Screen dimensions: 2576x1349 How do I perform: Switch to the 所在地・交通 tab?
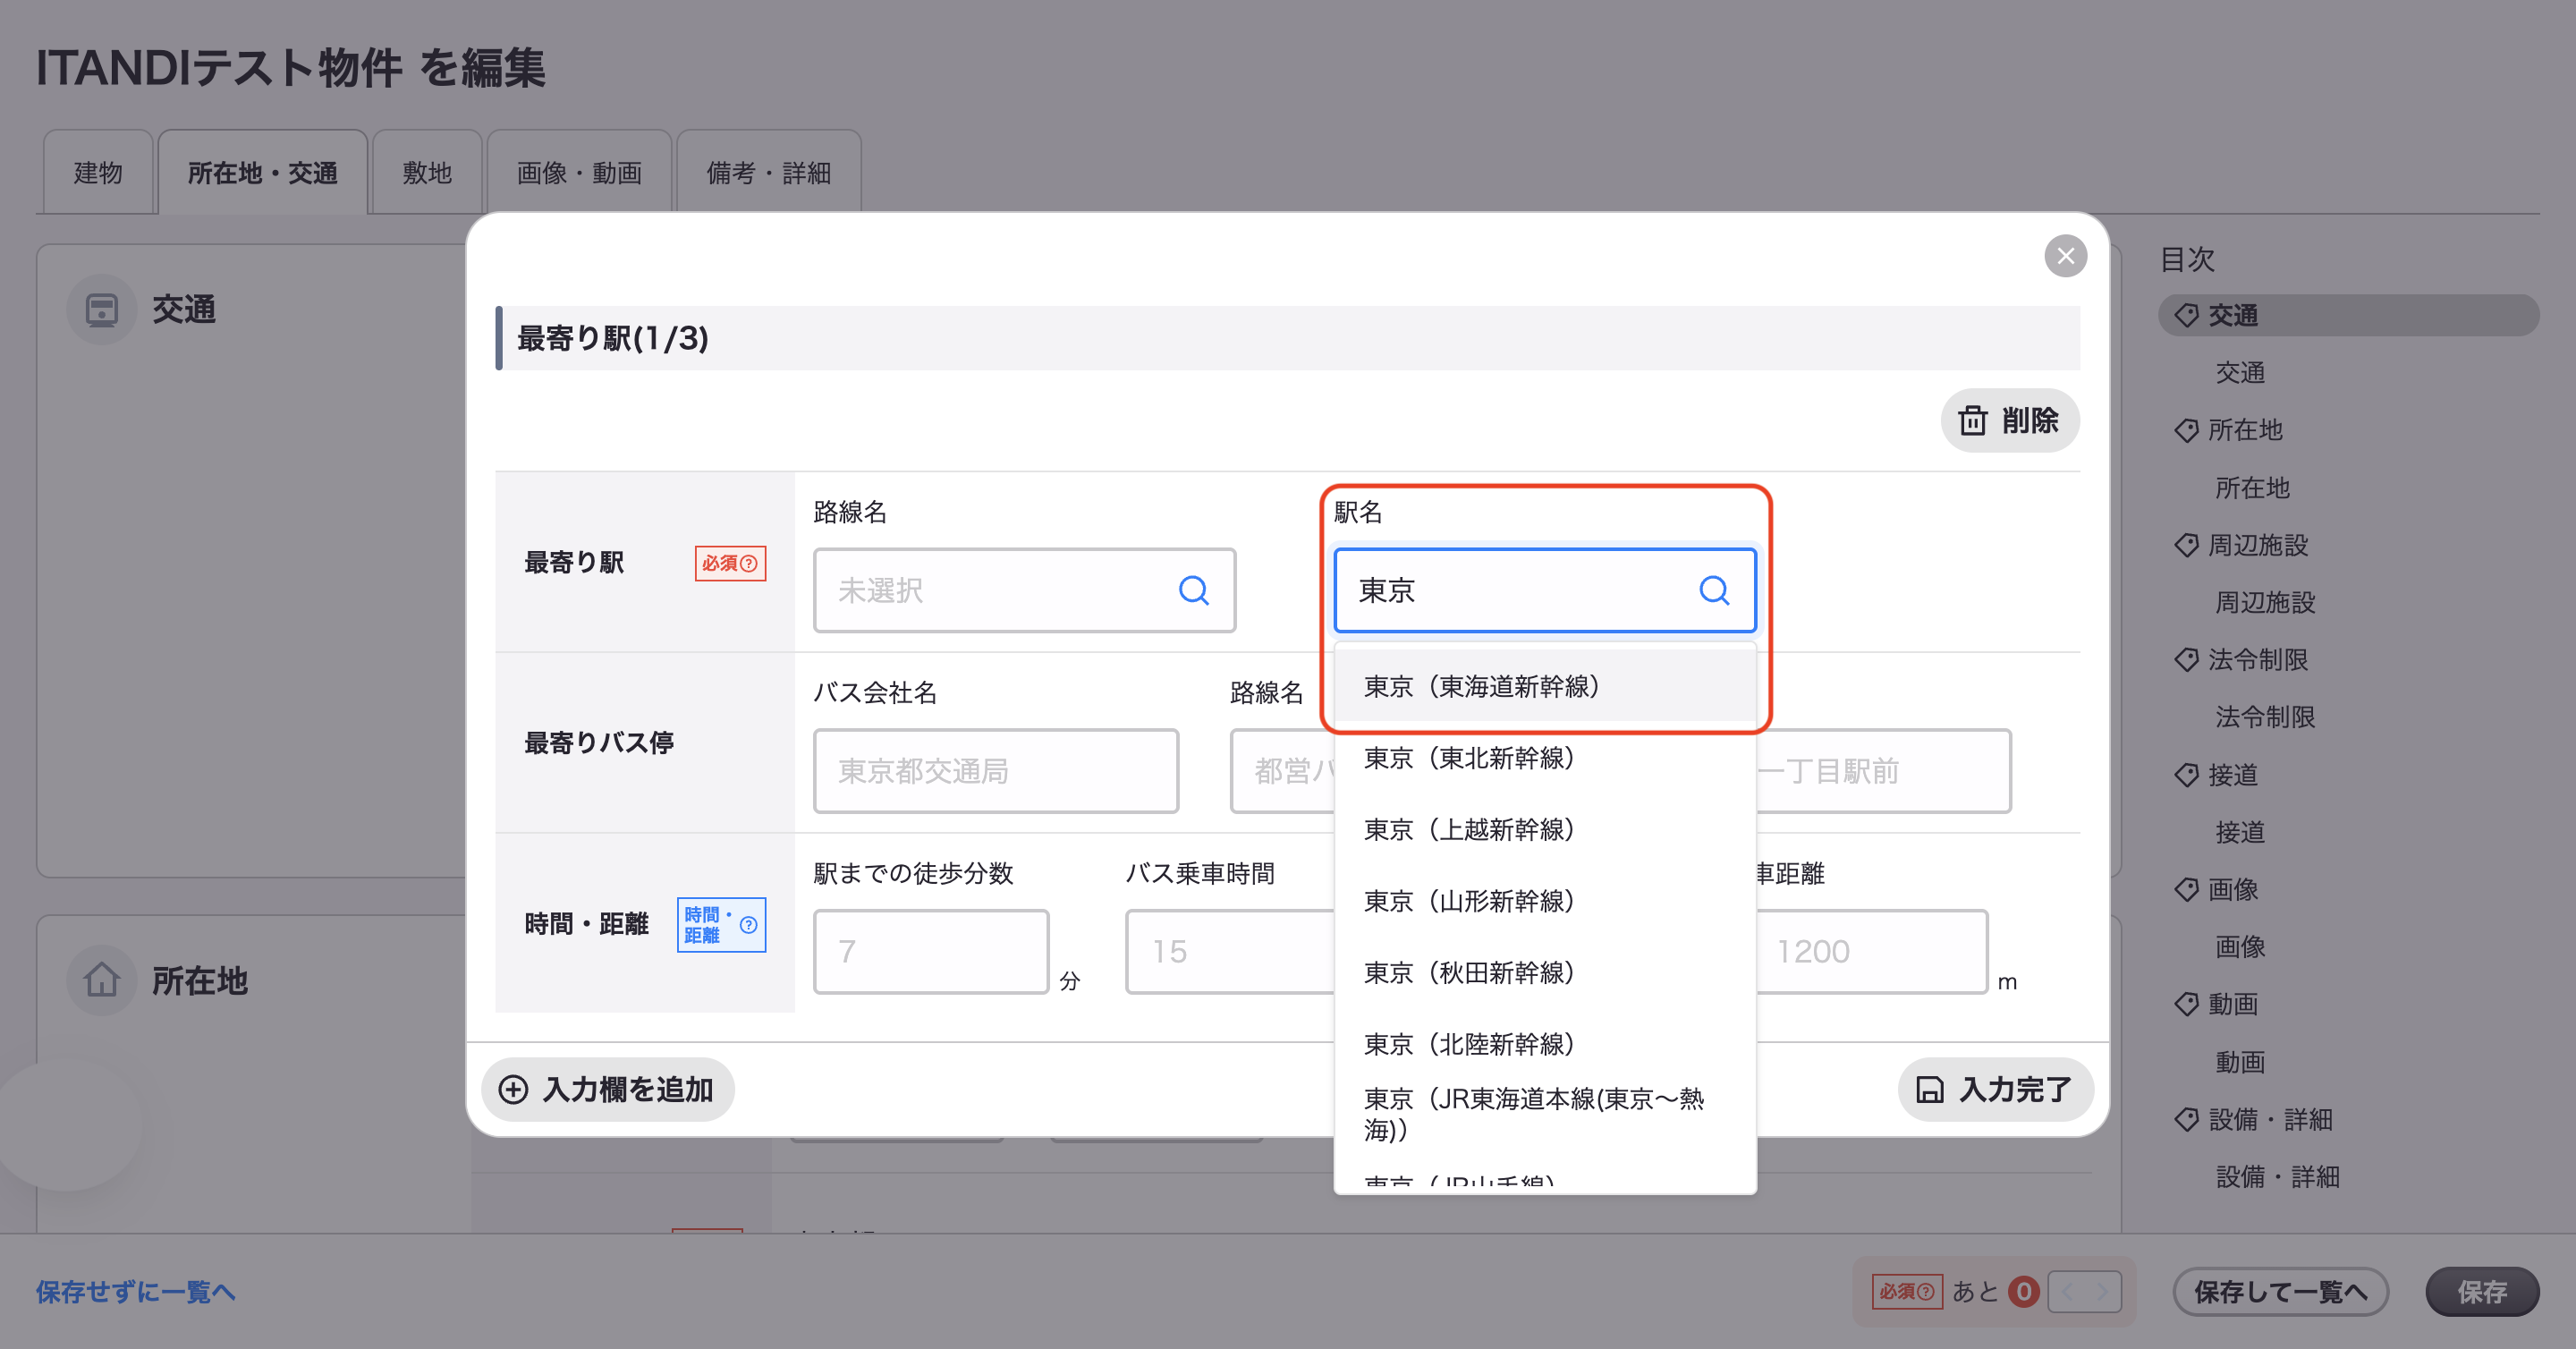point(263,172)
